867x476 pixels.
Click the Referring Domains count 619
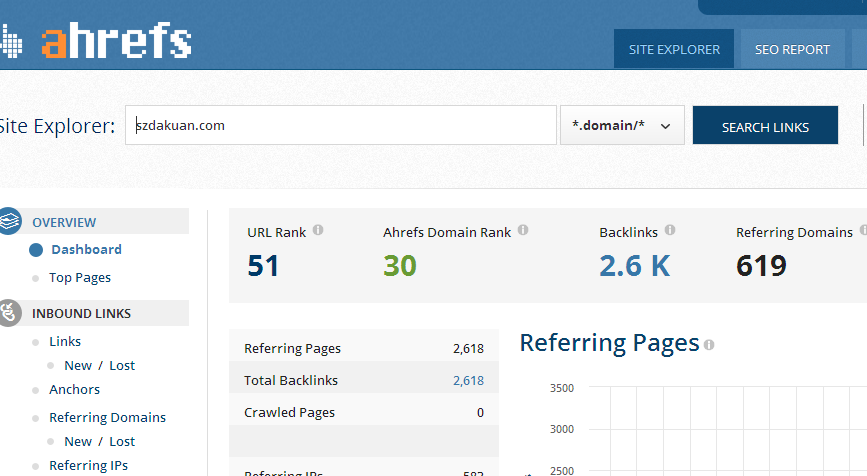[761, 266]
